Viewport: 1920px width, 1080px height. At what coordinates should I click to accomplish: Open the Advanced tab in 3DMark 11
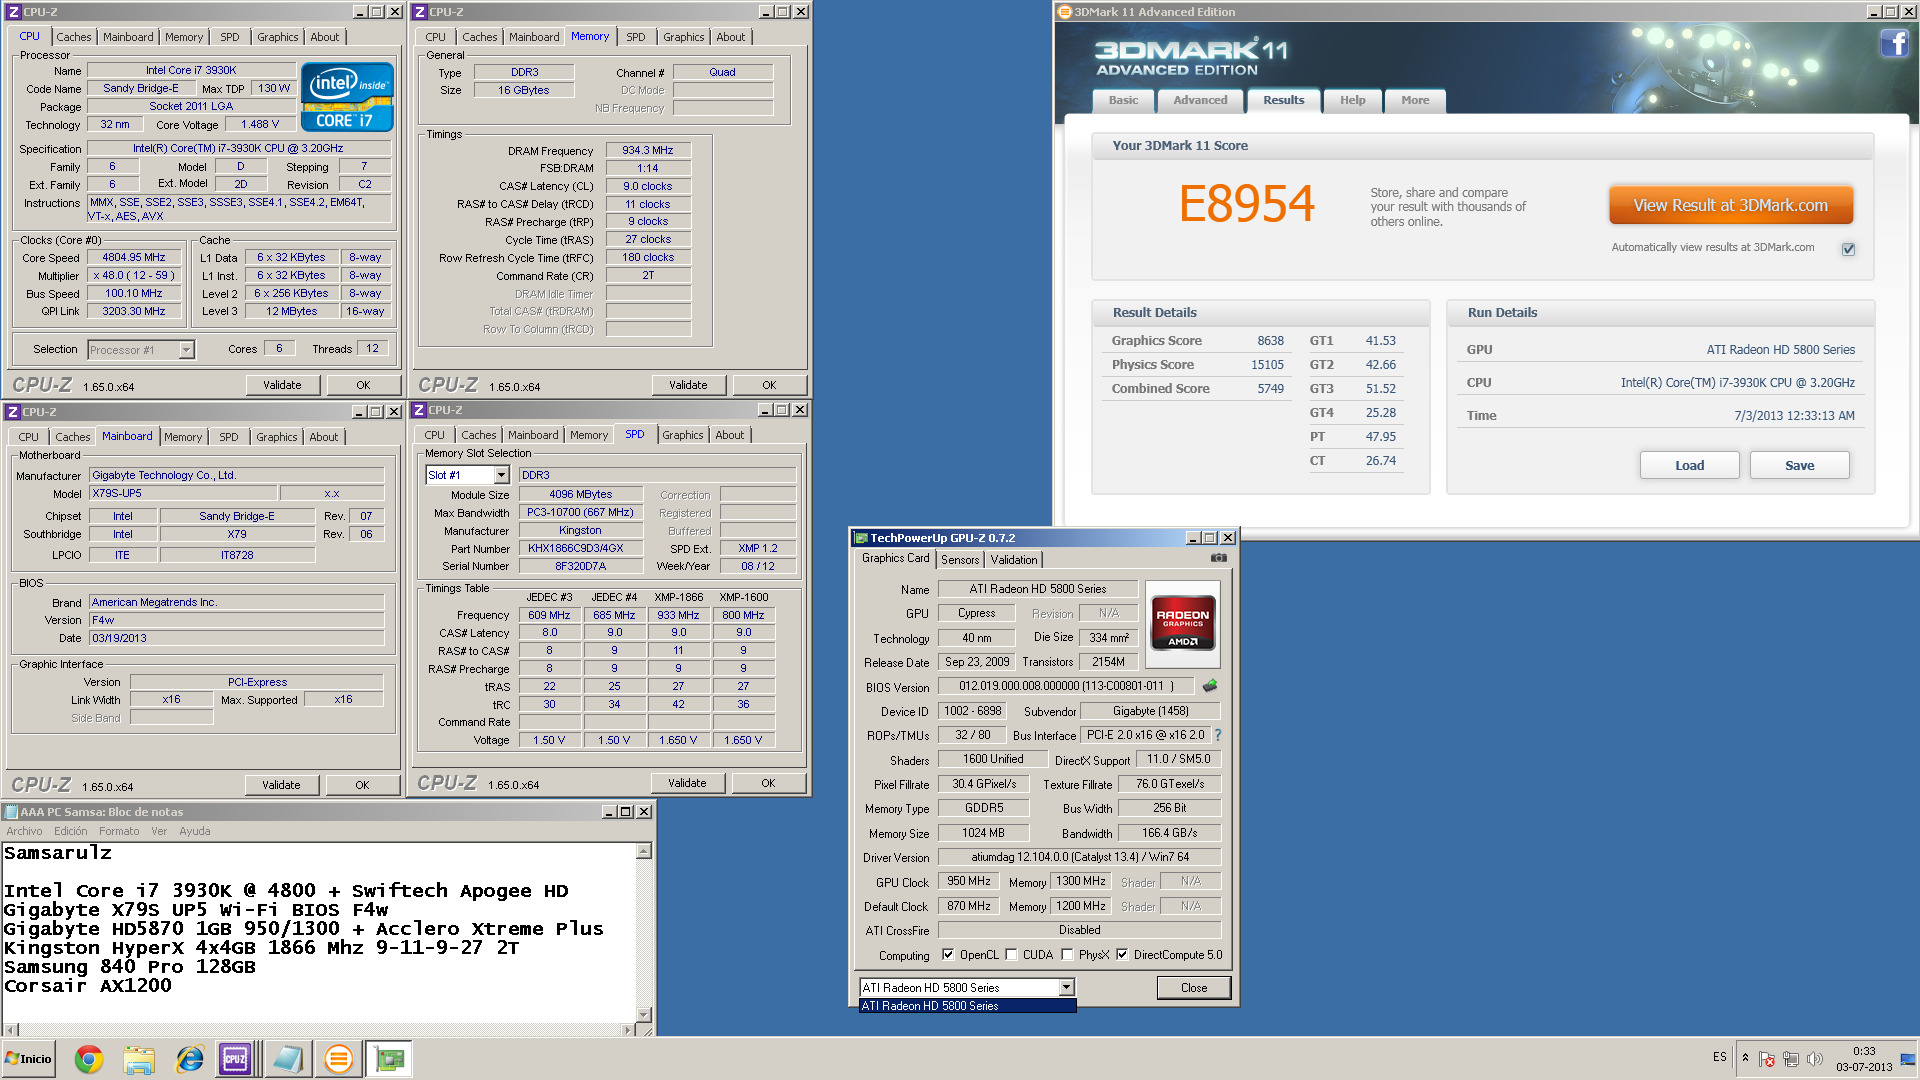[1200, 100]
